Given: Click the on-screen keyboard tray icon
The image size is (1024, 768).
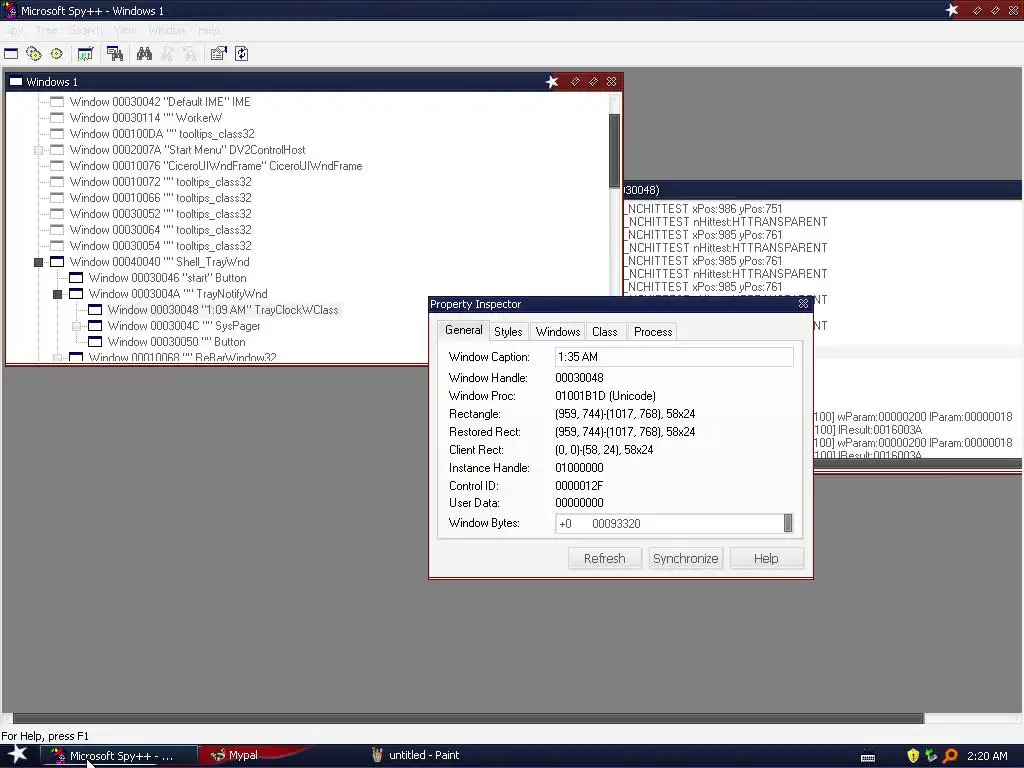Looking at the screenshot, I should pyautogui.click(x=868, y=757).
